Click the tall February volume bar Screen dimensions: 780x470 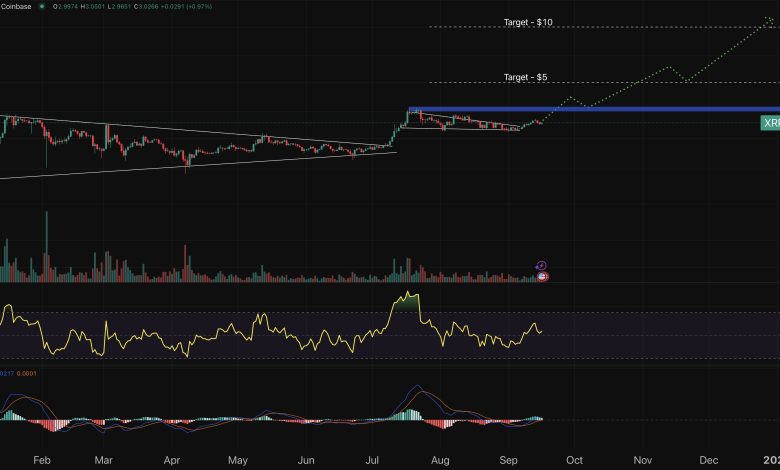[x=46, y=245]
